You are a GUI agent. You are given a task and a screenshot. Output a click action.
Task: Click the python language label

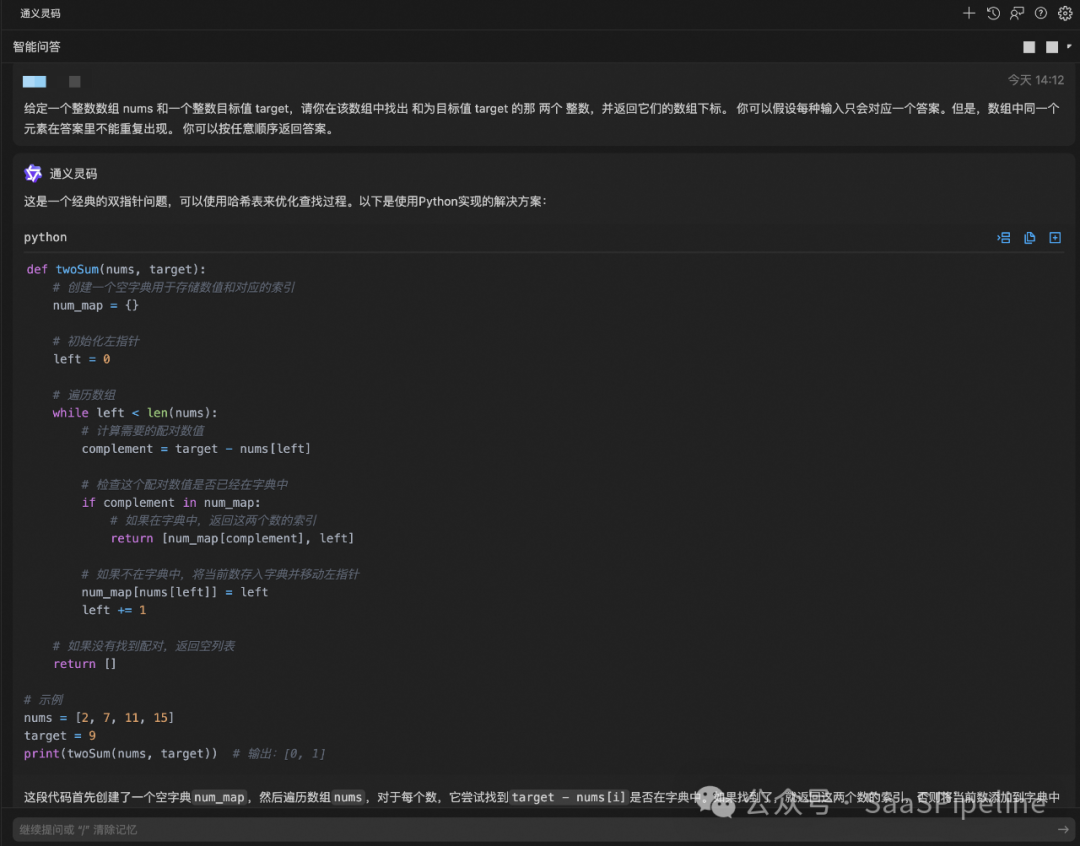coord(45,237)
